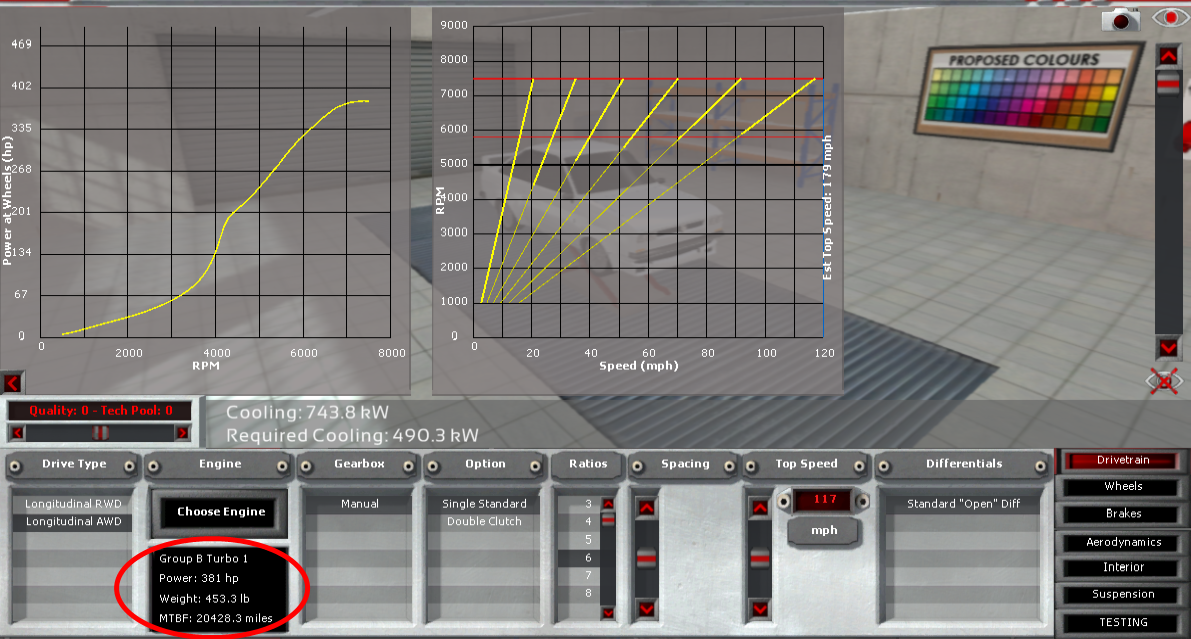The width and height of the screenshot is (1191, 639).
Task: Click the camera zoom scroll-up arrow
Action: click(1167, 55)
